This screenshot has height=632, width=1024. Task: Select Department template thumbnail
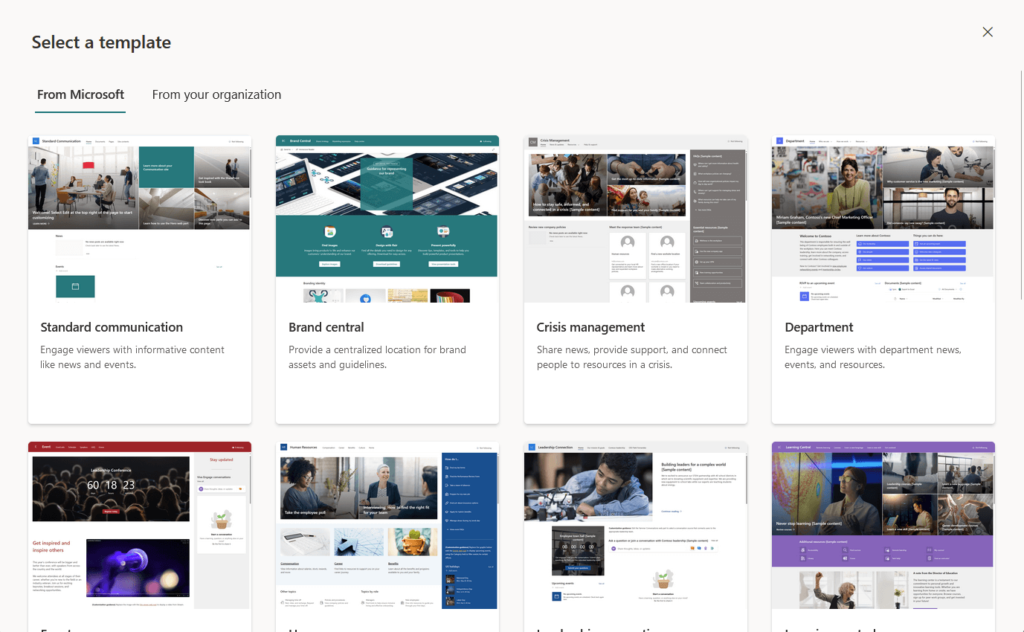pos(883,219)
